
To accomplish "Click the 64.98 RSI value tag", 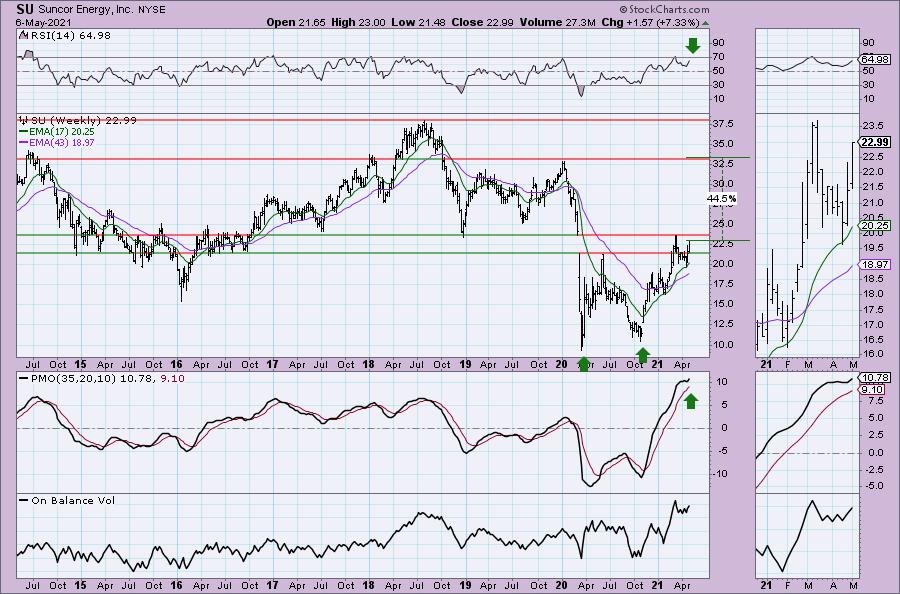I will tap(875, 59).
